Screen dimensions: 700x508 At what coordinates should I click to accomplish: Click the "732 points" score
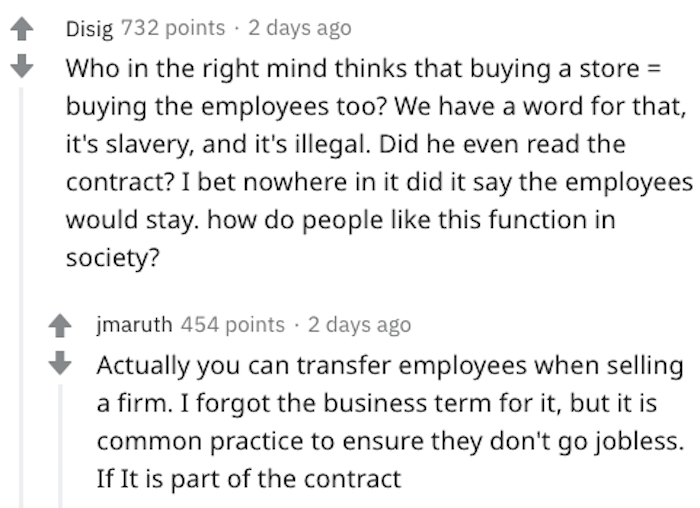pos(172,28)
